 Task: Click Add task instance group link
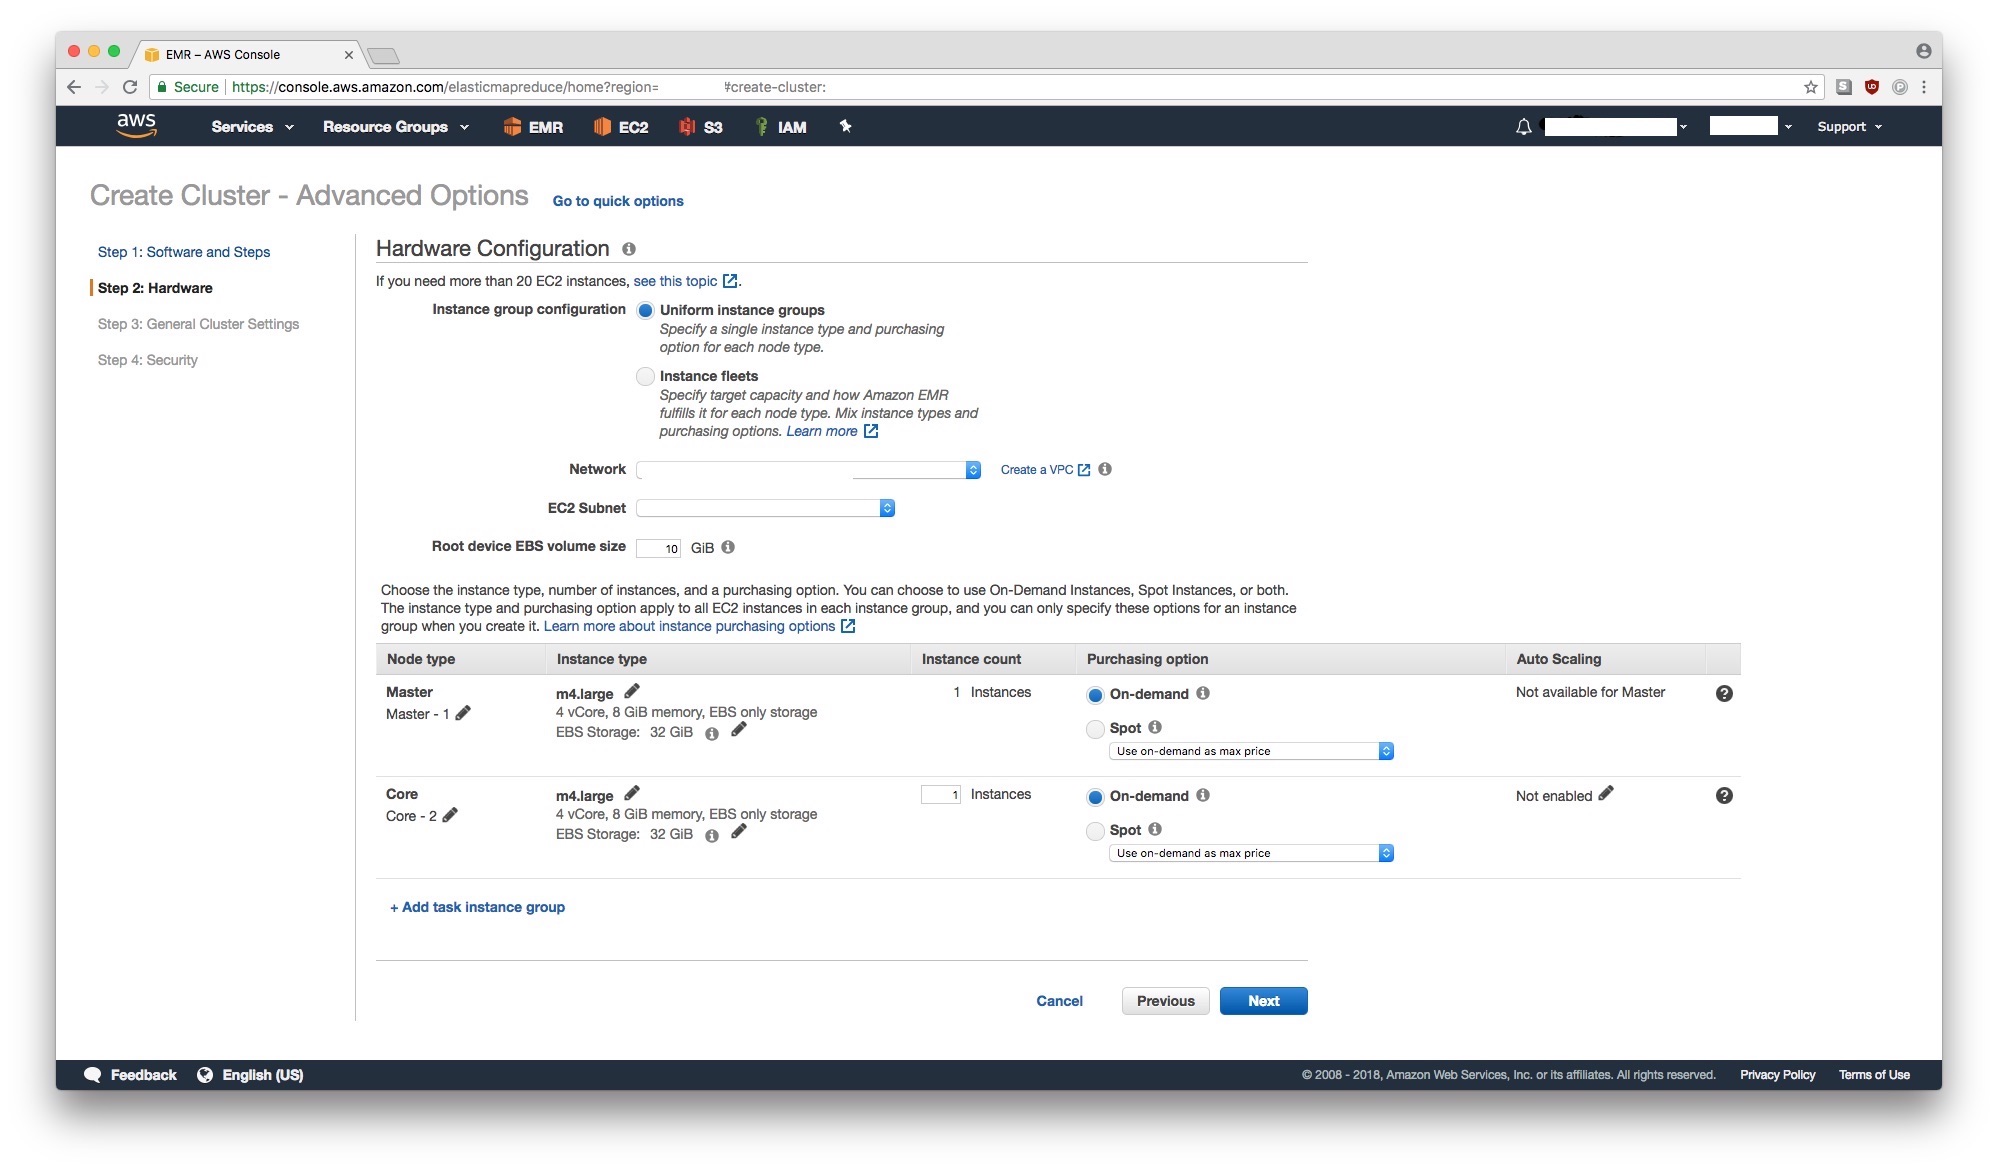pos(476,905)
